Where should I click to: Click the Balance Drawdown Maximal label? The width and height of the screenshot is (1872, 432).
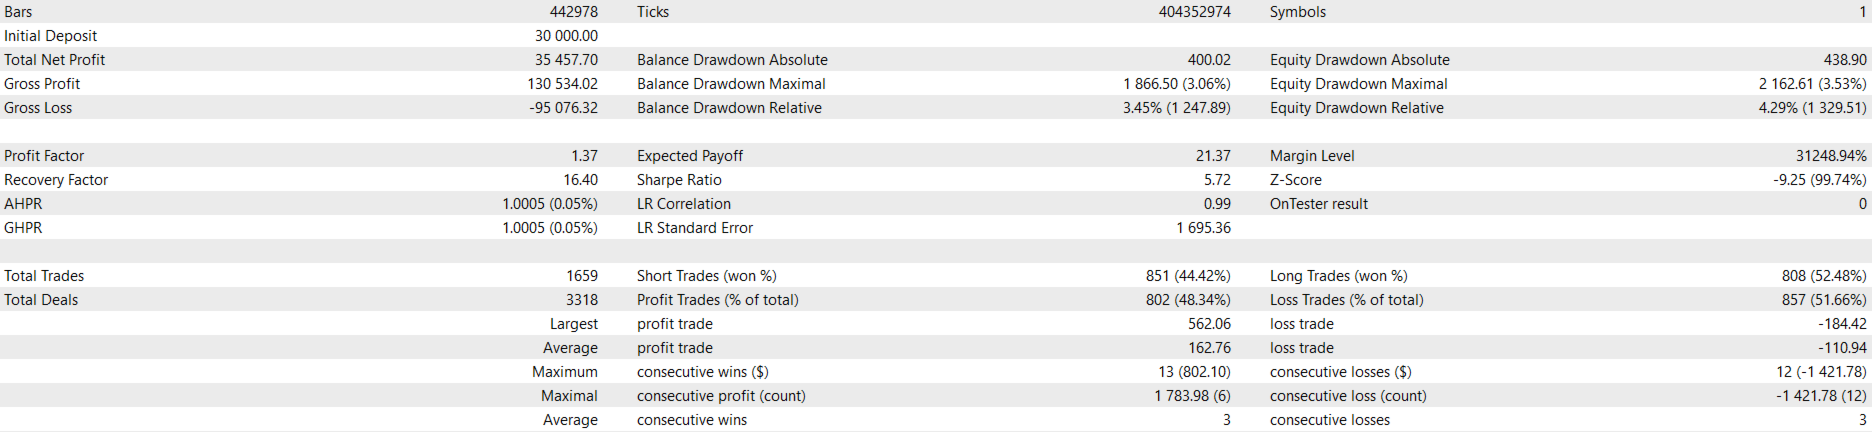click(x=731, y=84)
